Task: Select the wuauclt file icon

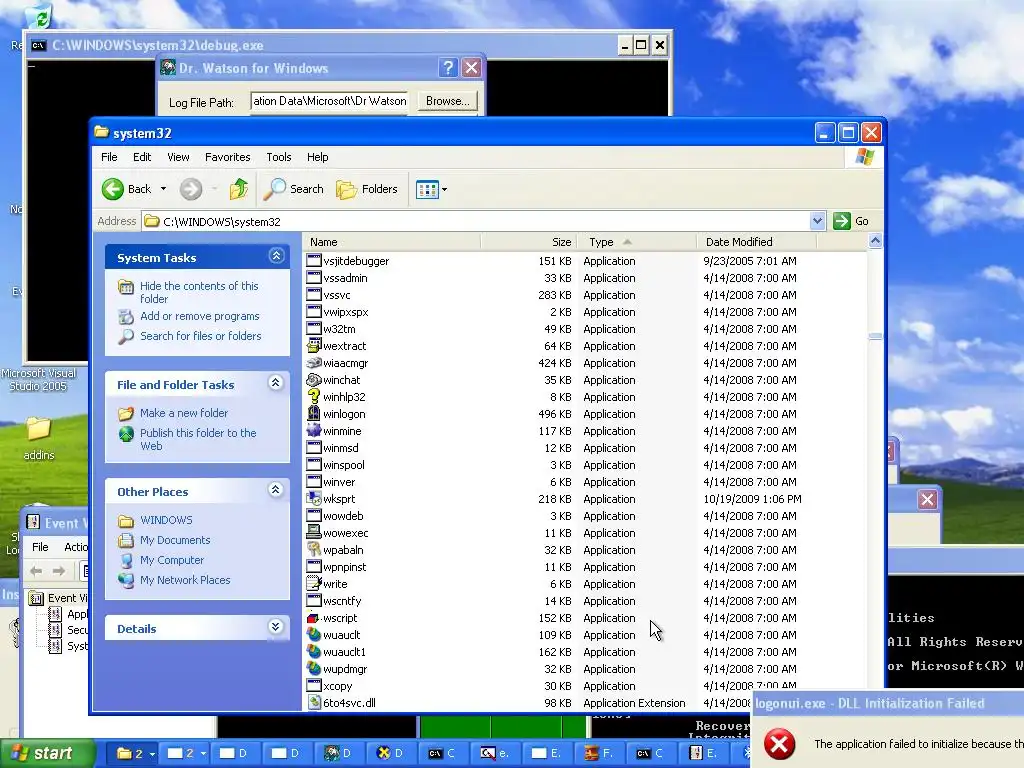Action: (314, 634)
